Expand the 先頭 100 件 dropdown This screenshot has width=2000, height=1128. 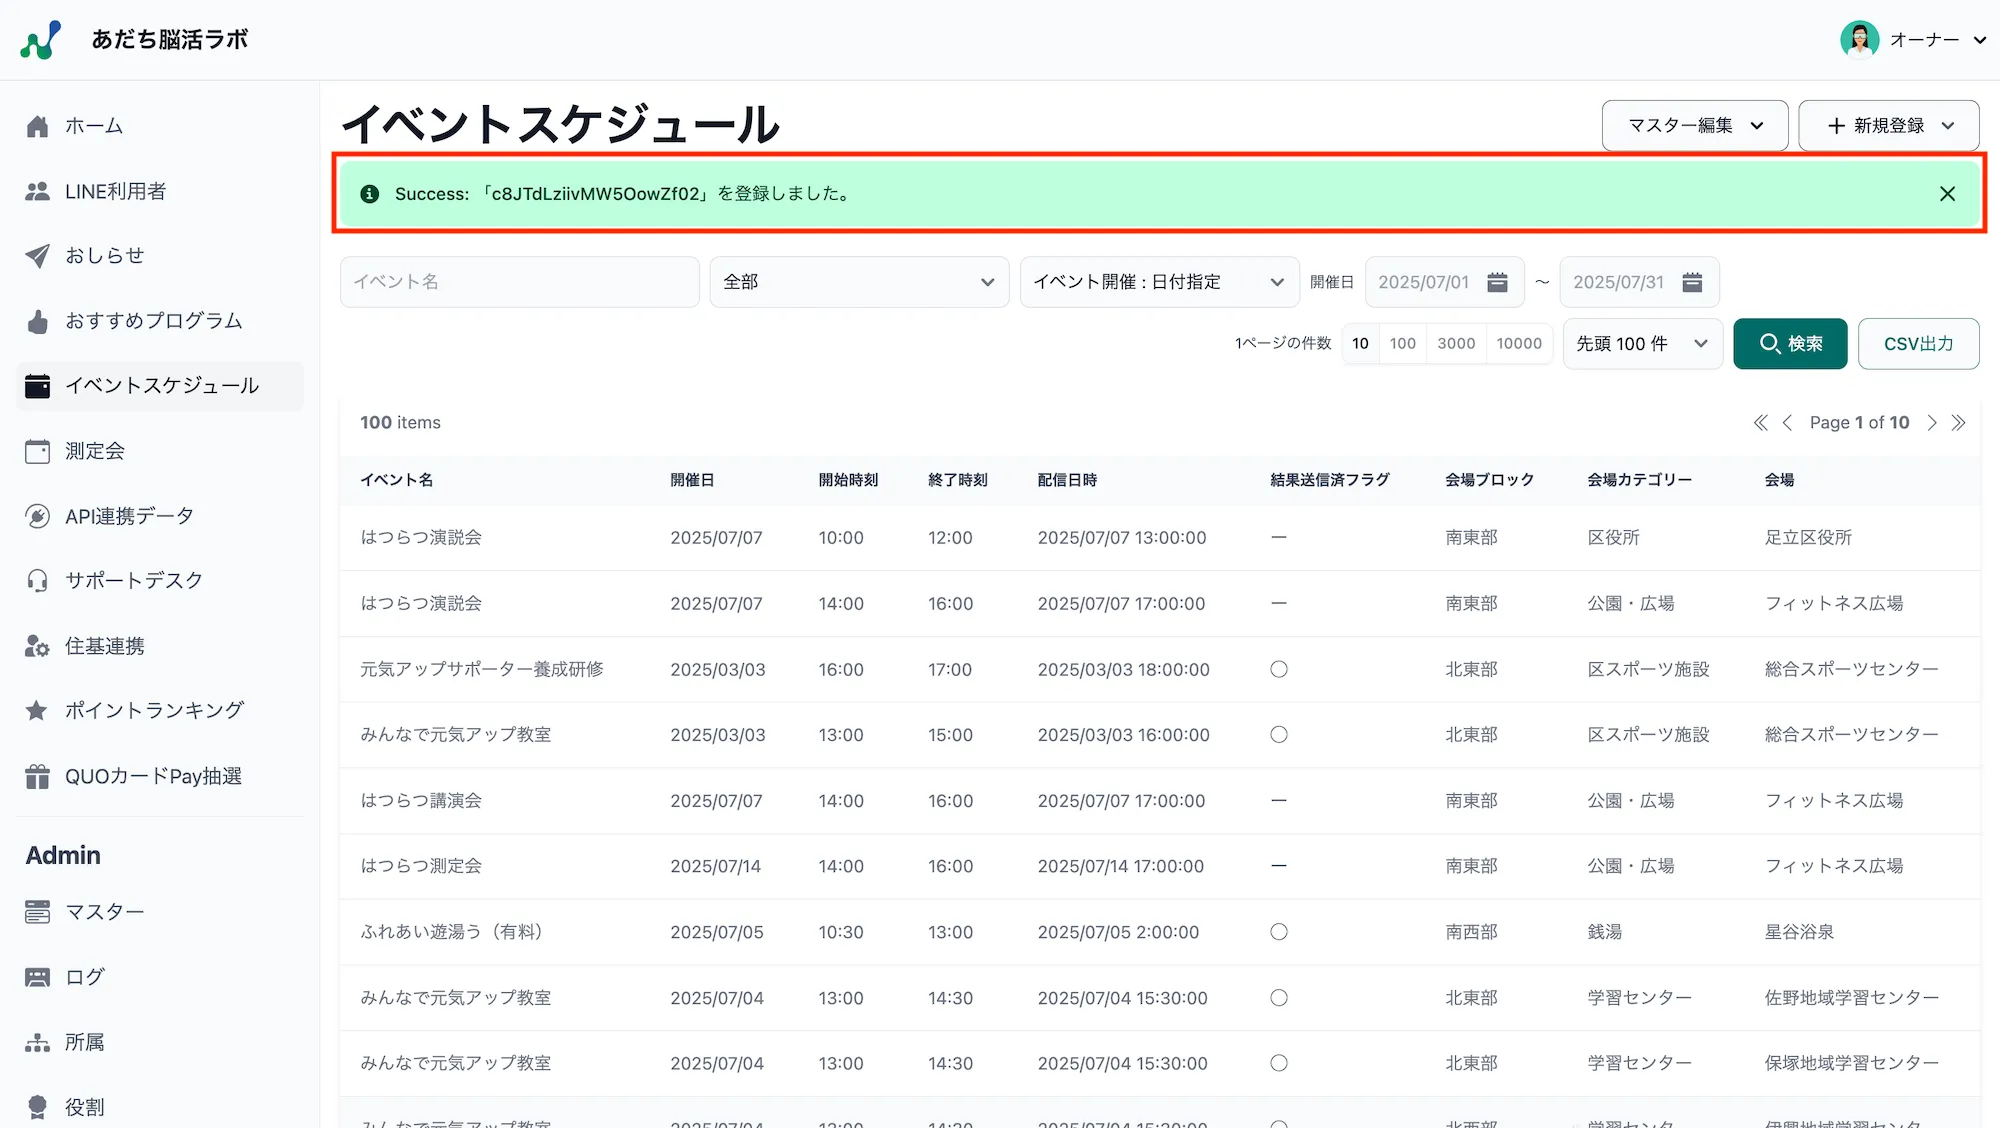coord(1641,343)
